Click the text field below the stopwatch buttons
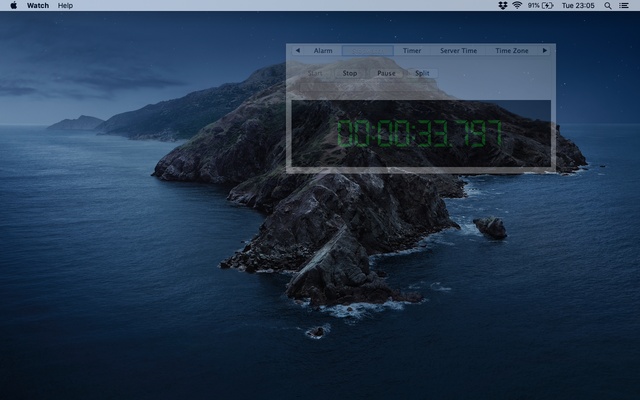 point(367,87)
